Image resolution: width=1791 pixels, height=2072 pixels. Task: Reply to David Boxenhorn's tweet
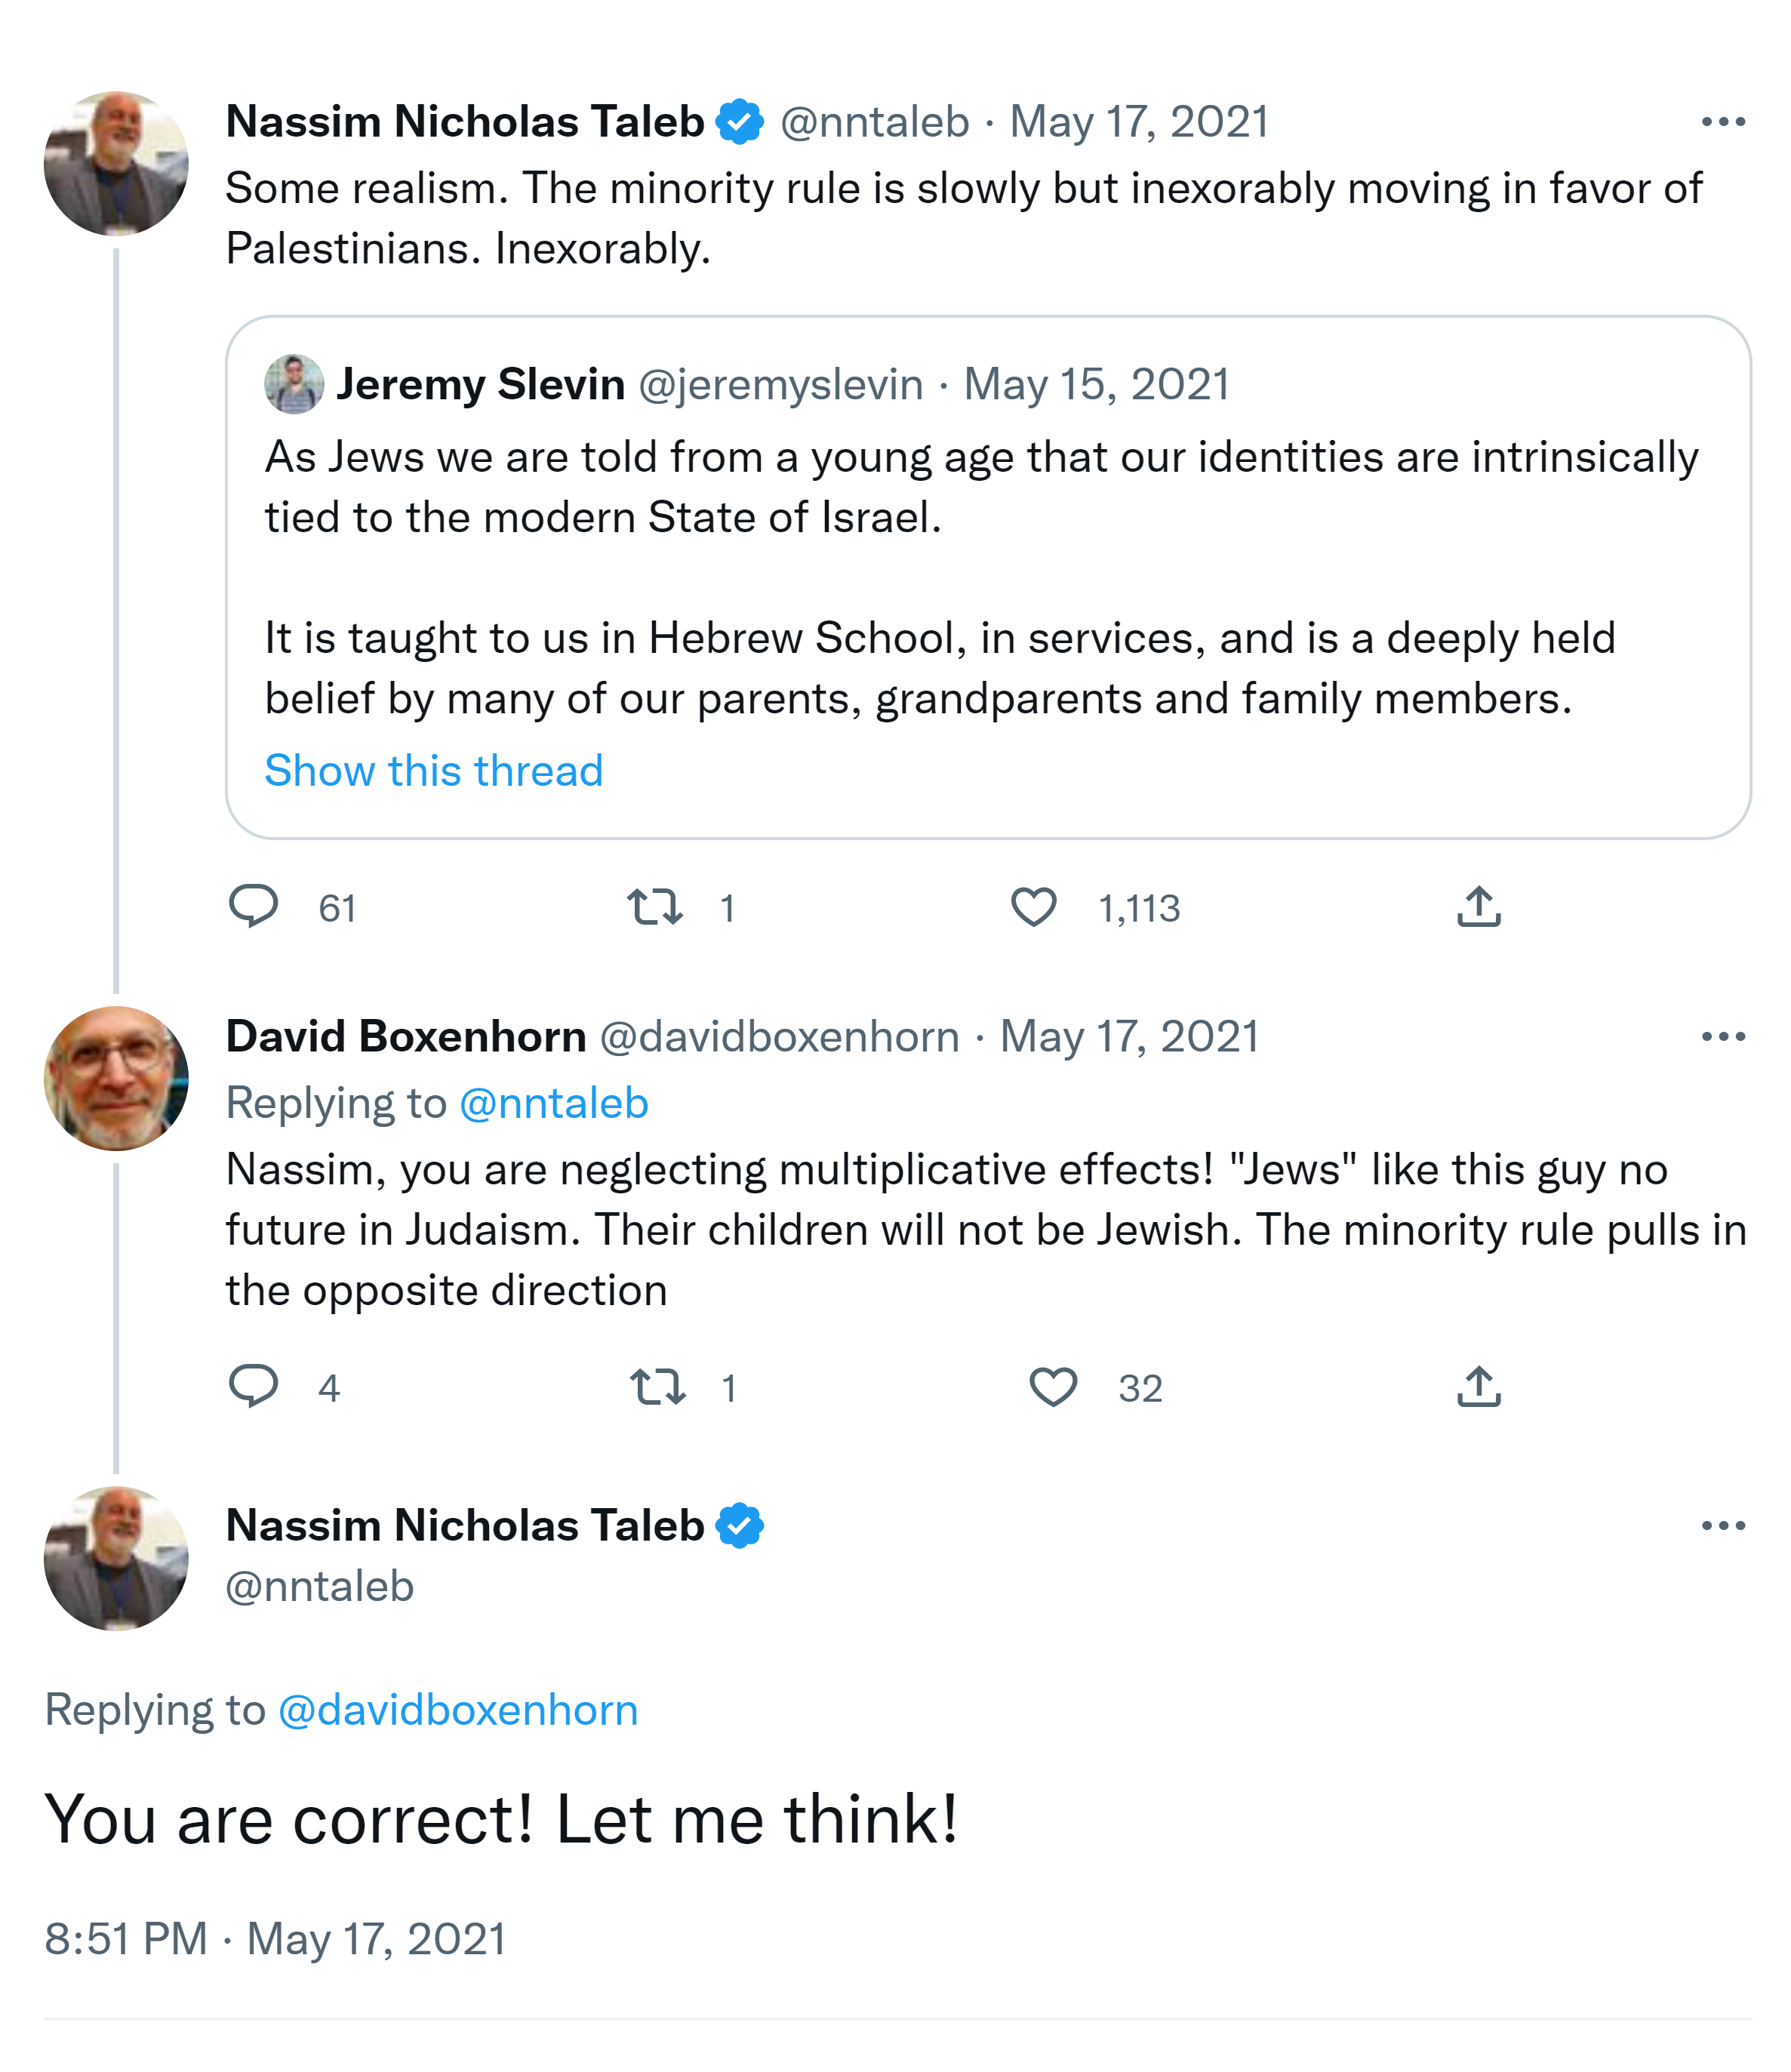[x=254, y=1387]
